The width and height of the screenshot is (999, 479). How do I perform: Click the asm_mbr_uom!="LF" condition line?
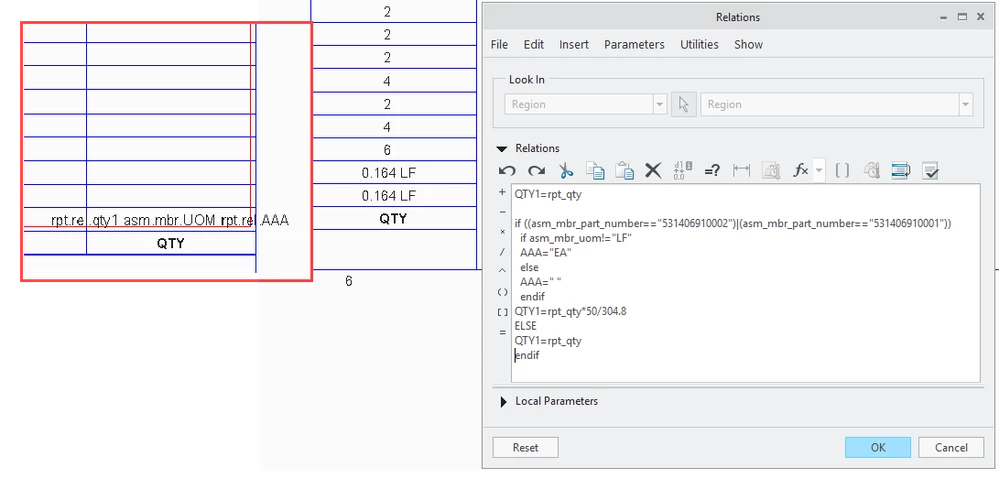(x=575, y=238)
